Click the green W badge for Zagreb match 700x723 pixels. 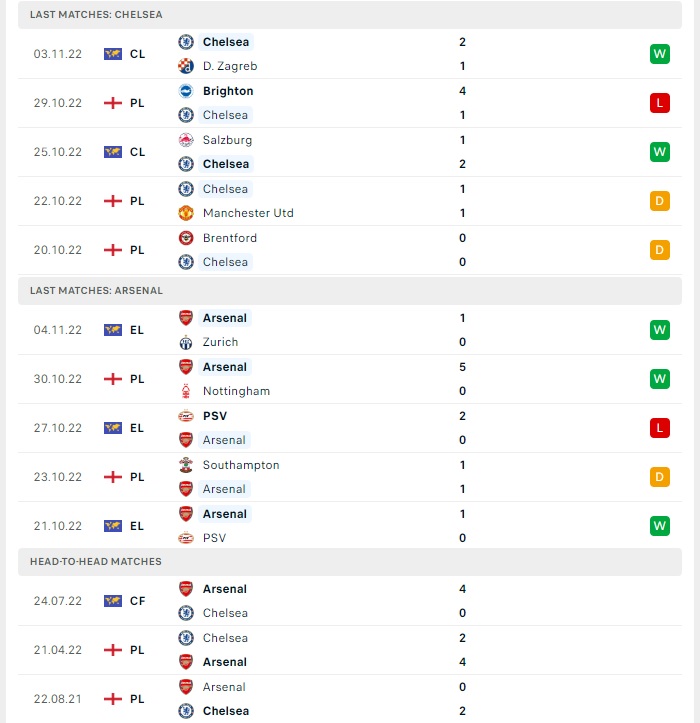click(x=659, y=54)
